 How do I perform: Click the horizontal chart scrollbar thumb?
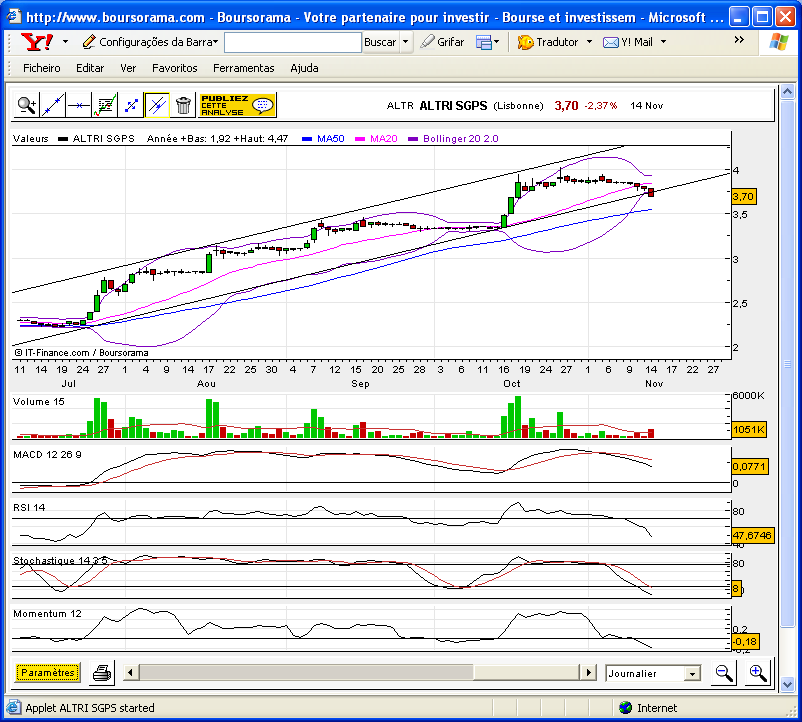click(307, 672)
